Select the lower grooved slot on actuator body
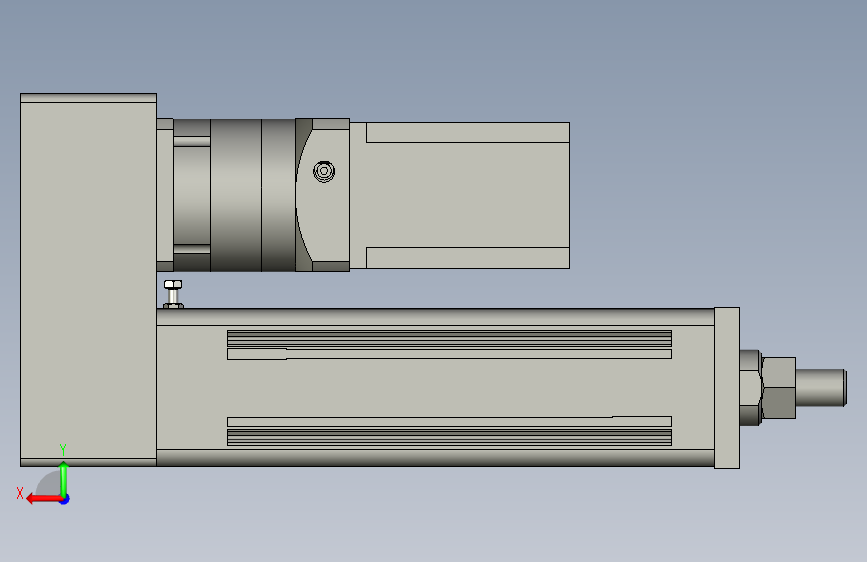Screen dimensions: 867x562 click(449, 437)
